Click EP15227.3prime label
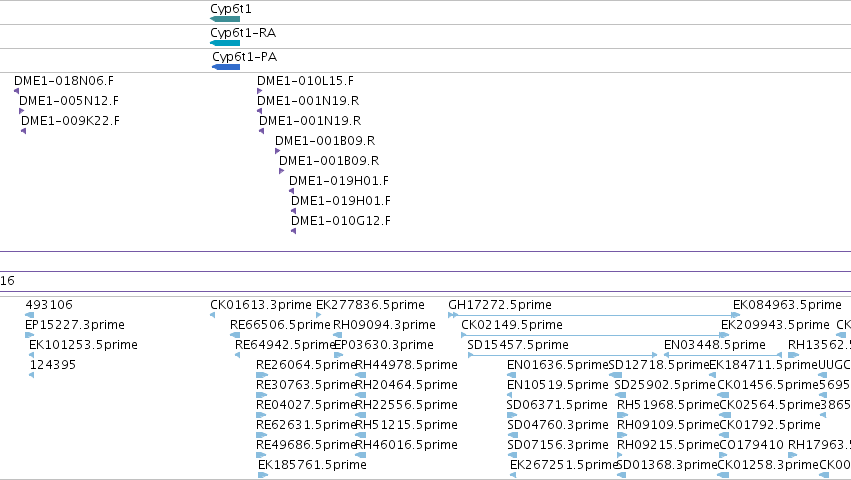The image size is (851, 480). pyautogui.click(x=75, y=325)
